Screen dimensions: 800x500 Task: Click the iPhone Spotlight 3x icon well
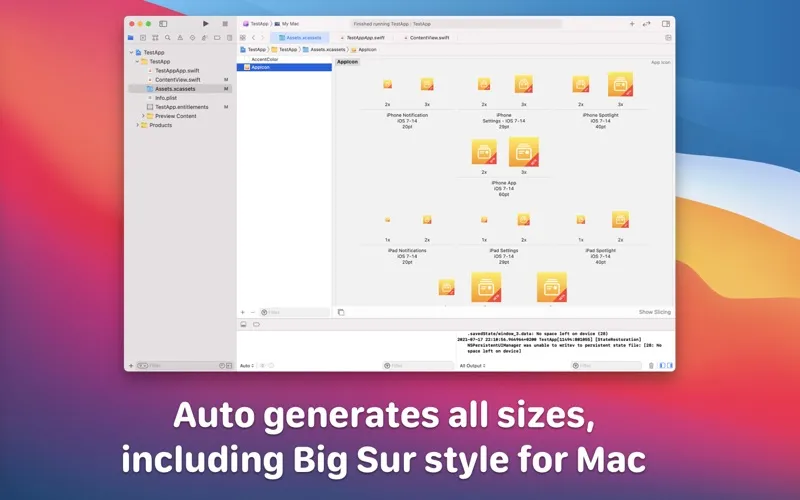point(620,84)
